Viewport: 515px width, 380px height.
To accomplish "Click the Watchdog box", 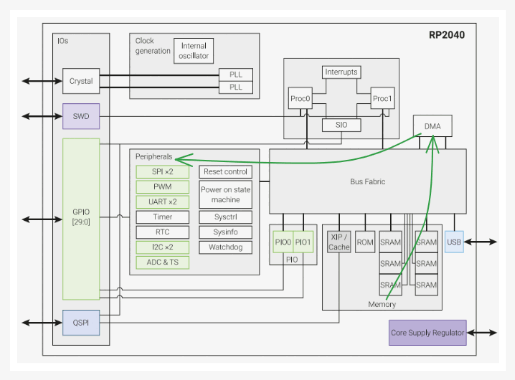I will pyautogui.click(x=225, y=247).
